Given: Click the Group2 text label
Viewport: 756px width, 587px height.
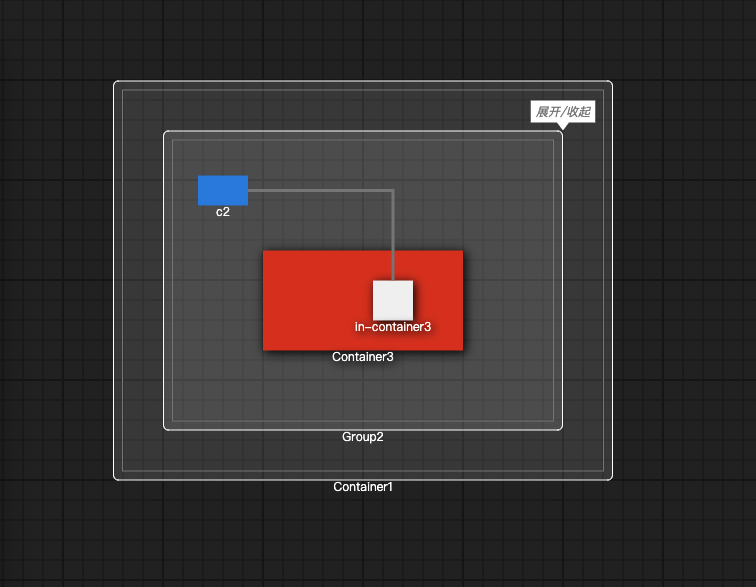Looking at the screenshot, I should pyautogui.click(x=363, y=437).
